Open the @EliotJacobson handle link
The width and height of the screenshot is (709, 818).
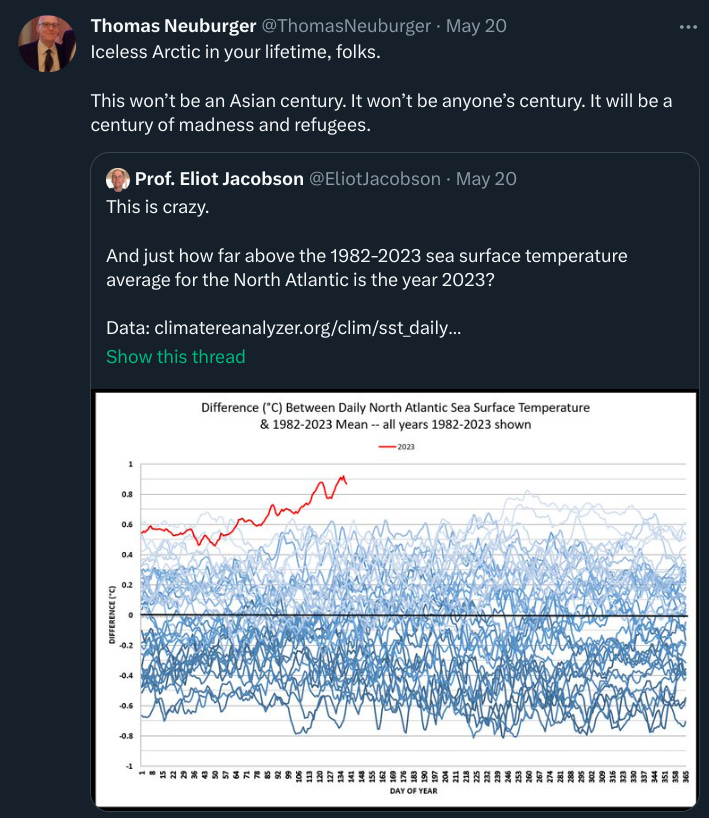pyautogui.click(x=375, y=179)
